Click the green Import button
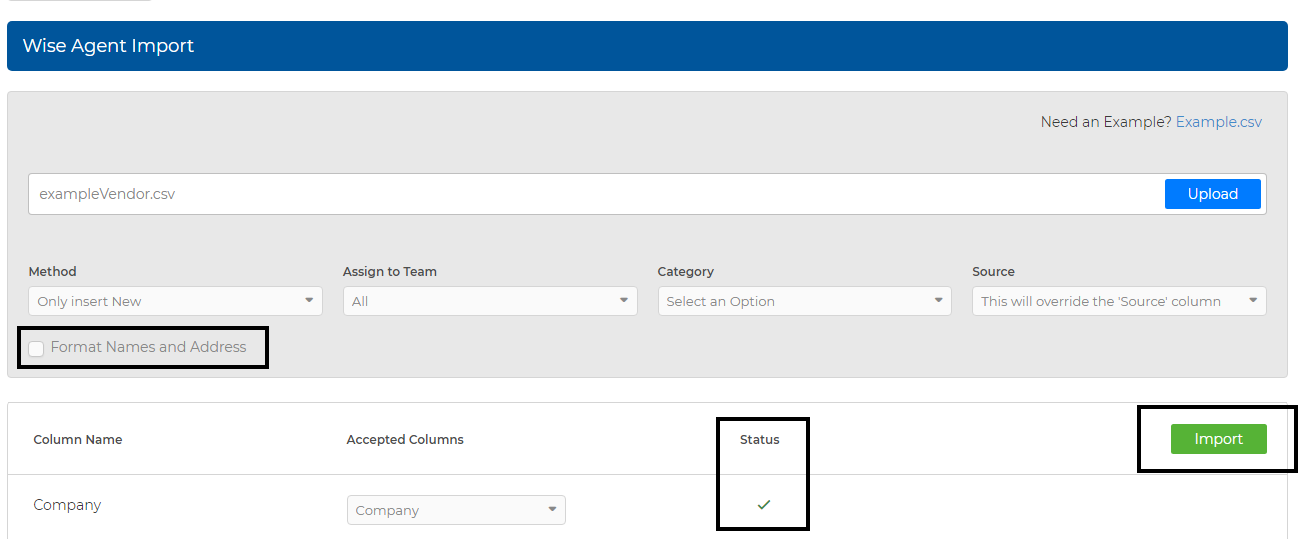 (x=1218, y=439)
